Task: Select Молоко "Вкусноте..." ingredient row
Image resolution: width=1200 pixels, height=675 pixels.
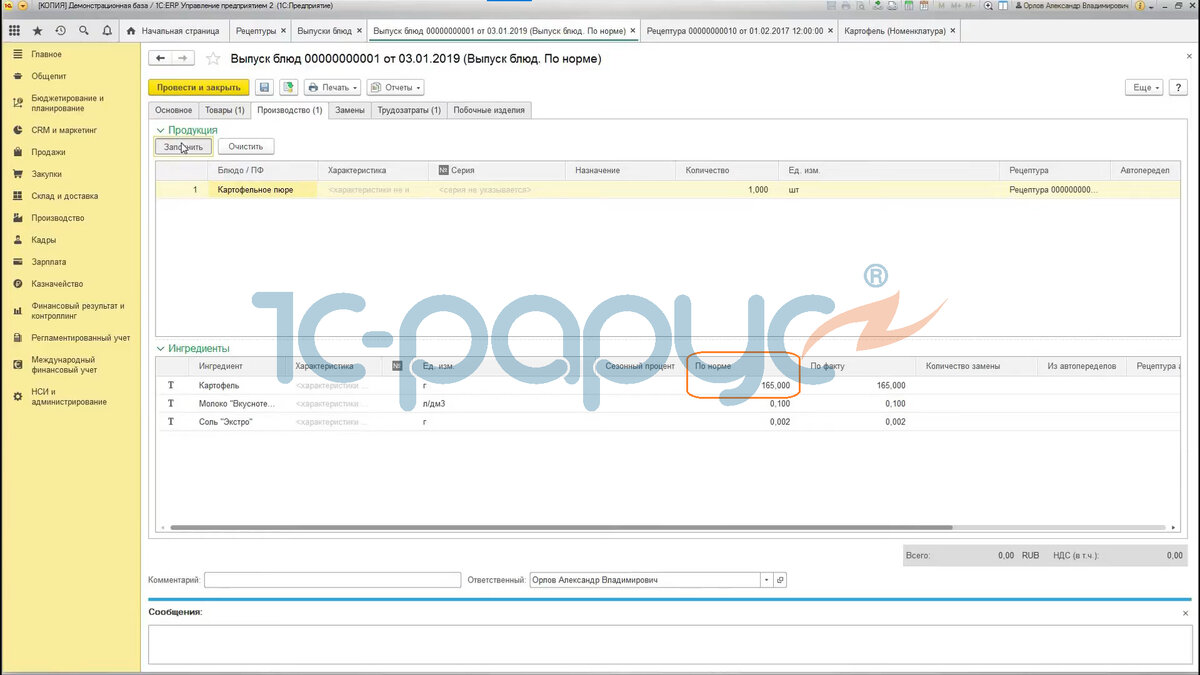Action: pos(668,403)
